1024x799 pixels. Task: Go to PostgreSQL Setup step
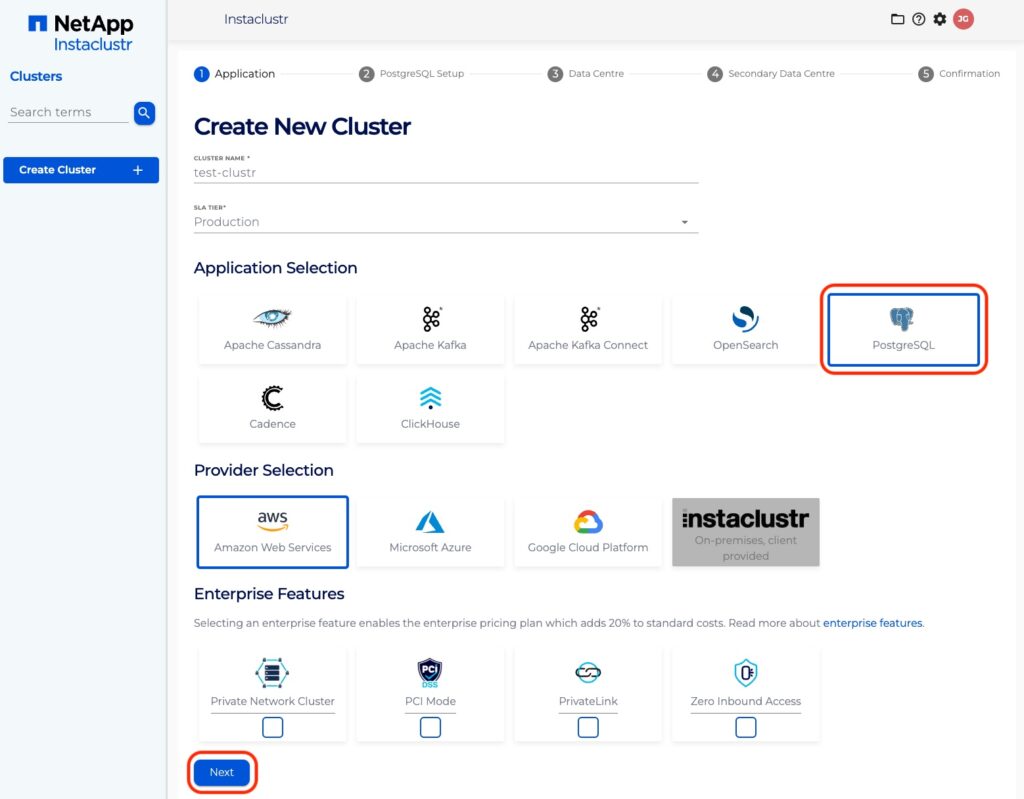411,74
